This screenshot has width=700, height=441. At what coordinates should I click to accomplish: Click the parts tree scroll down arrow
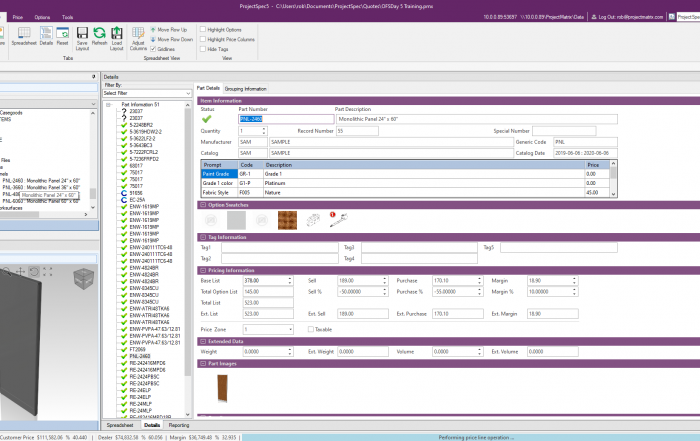click(x=188, y=415)
